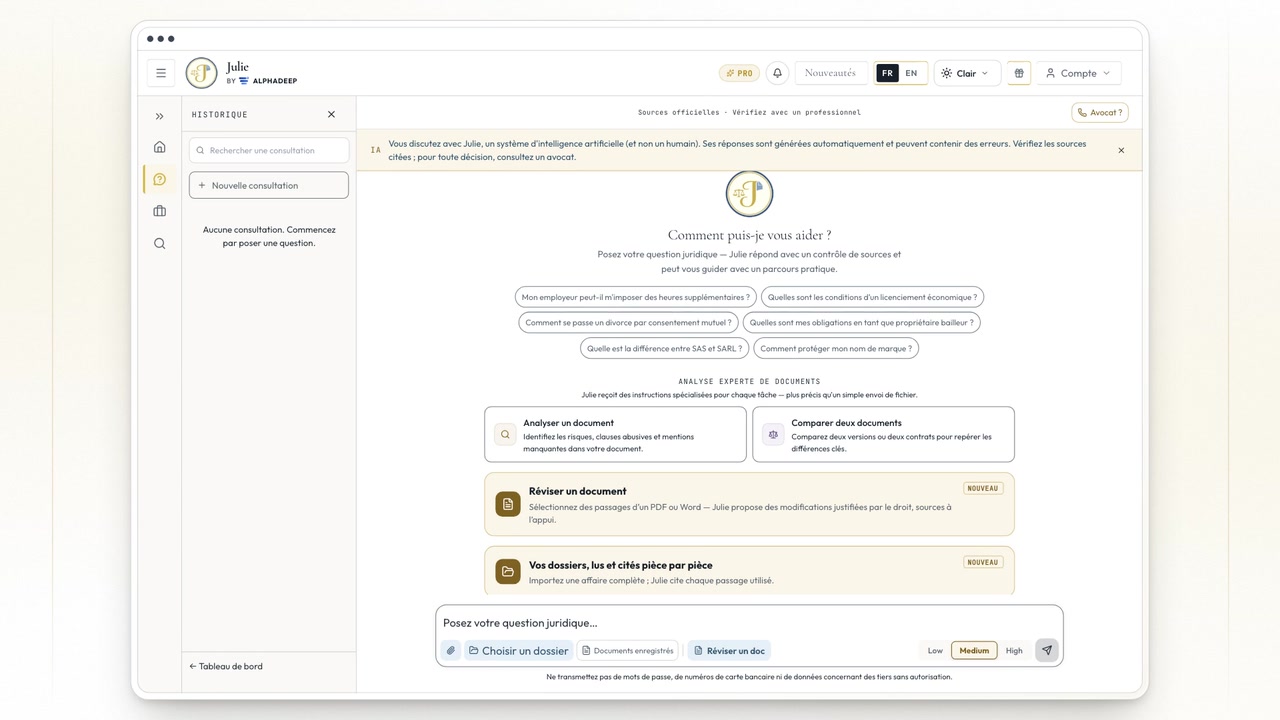Select the divorce par consentement mutuel suggestion
This screenshot has width=1280, height=720.
pyautogui.click(x=628, y=323)
